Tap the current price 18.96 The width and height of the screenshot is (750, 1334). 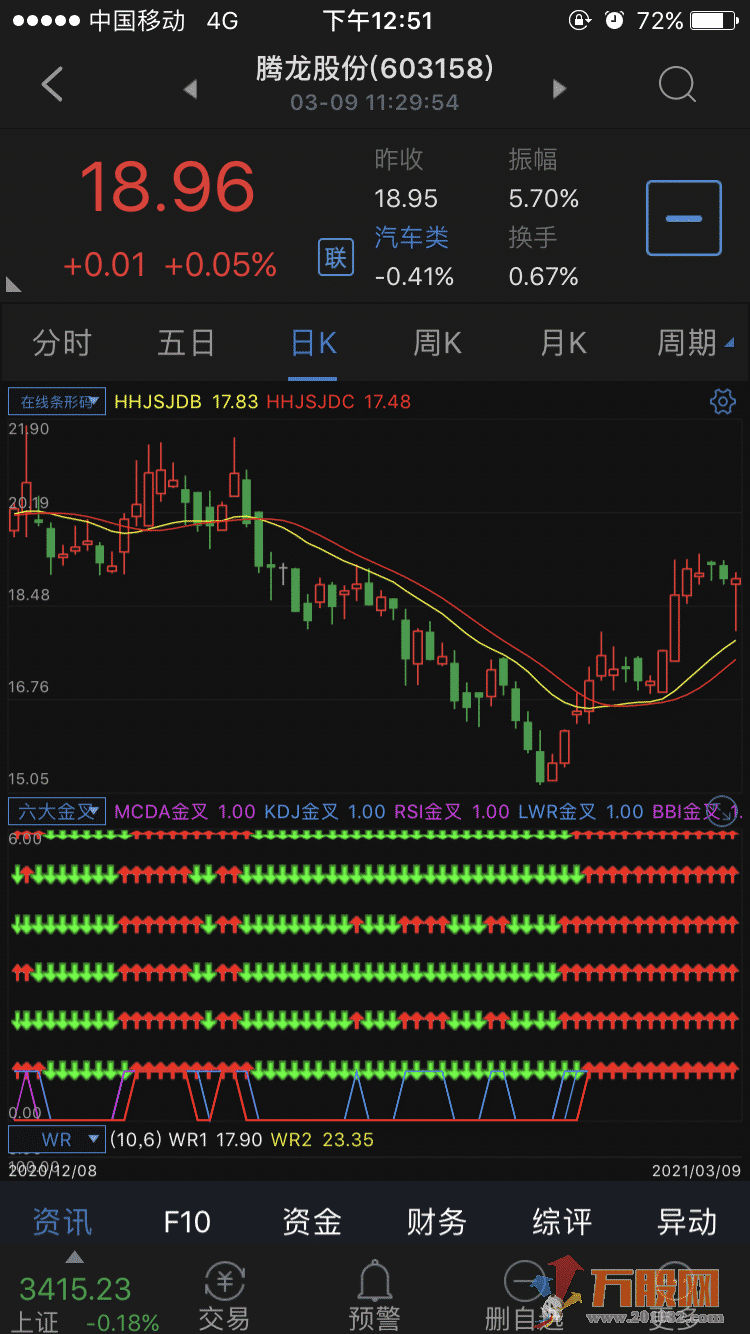click(167, 187)
